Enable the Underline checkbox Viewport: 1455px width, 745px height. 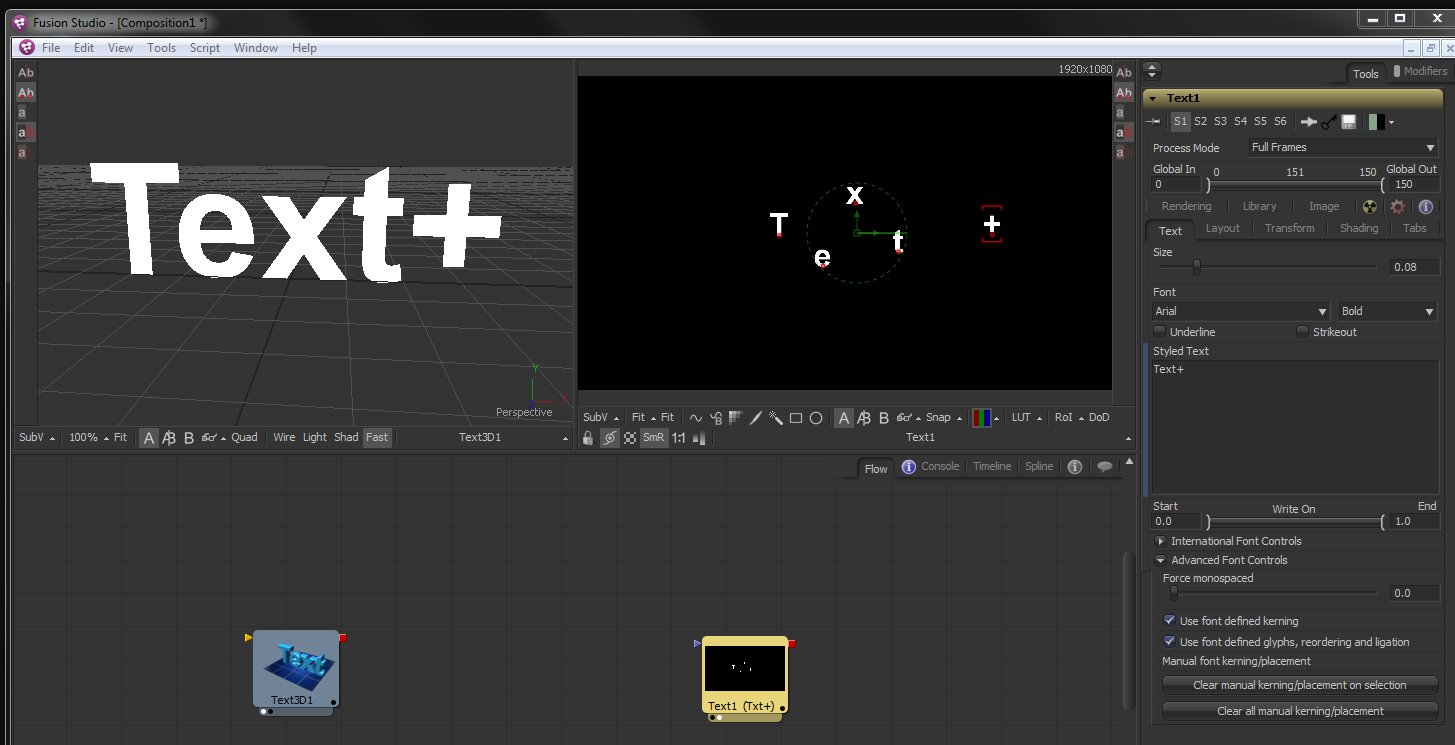tap(1160, 331)
